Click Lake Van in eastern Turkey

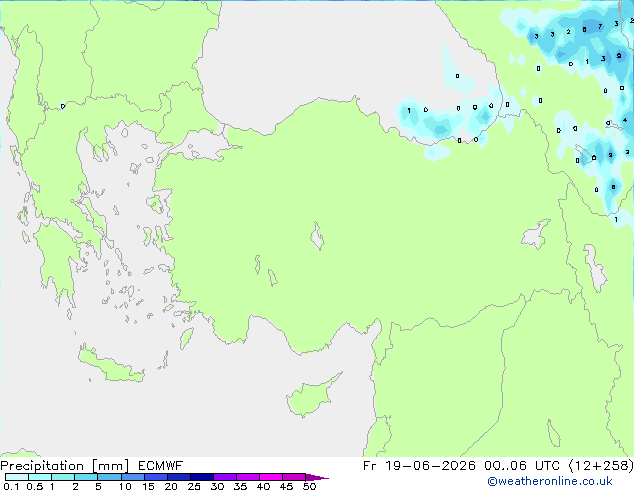[536, 234]
